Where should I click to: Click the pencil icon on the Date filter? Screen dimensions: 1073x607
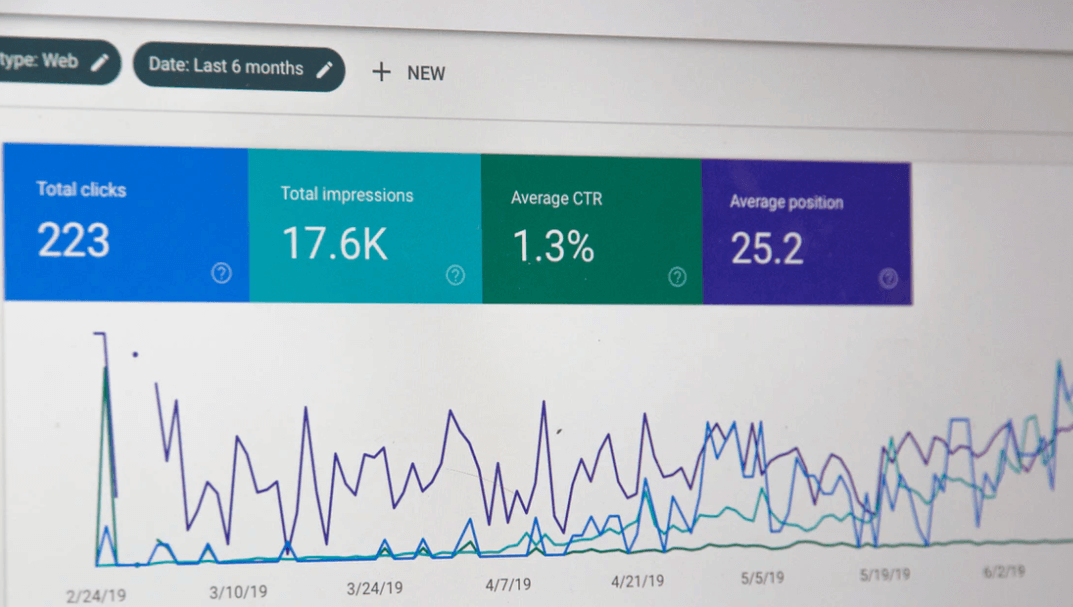(x=325, y=70)
